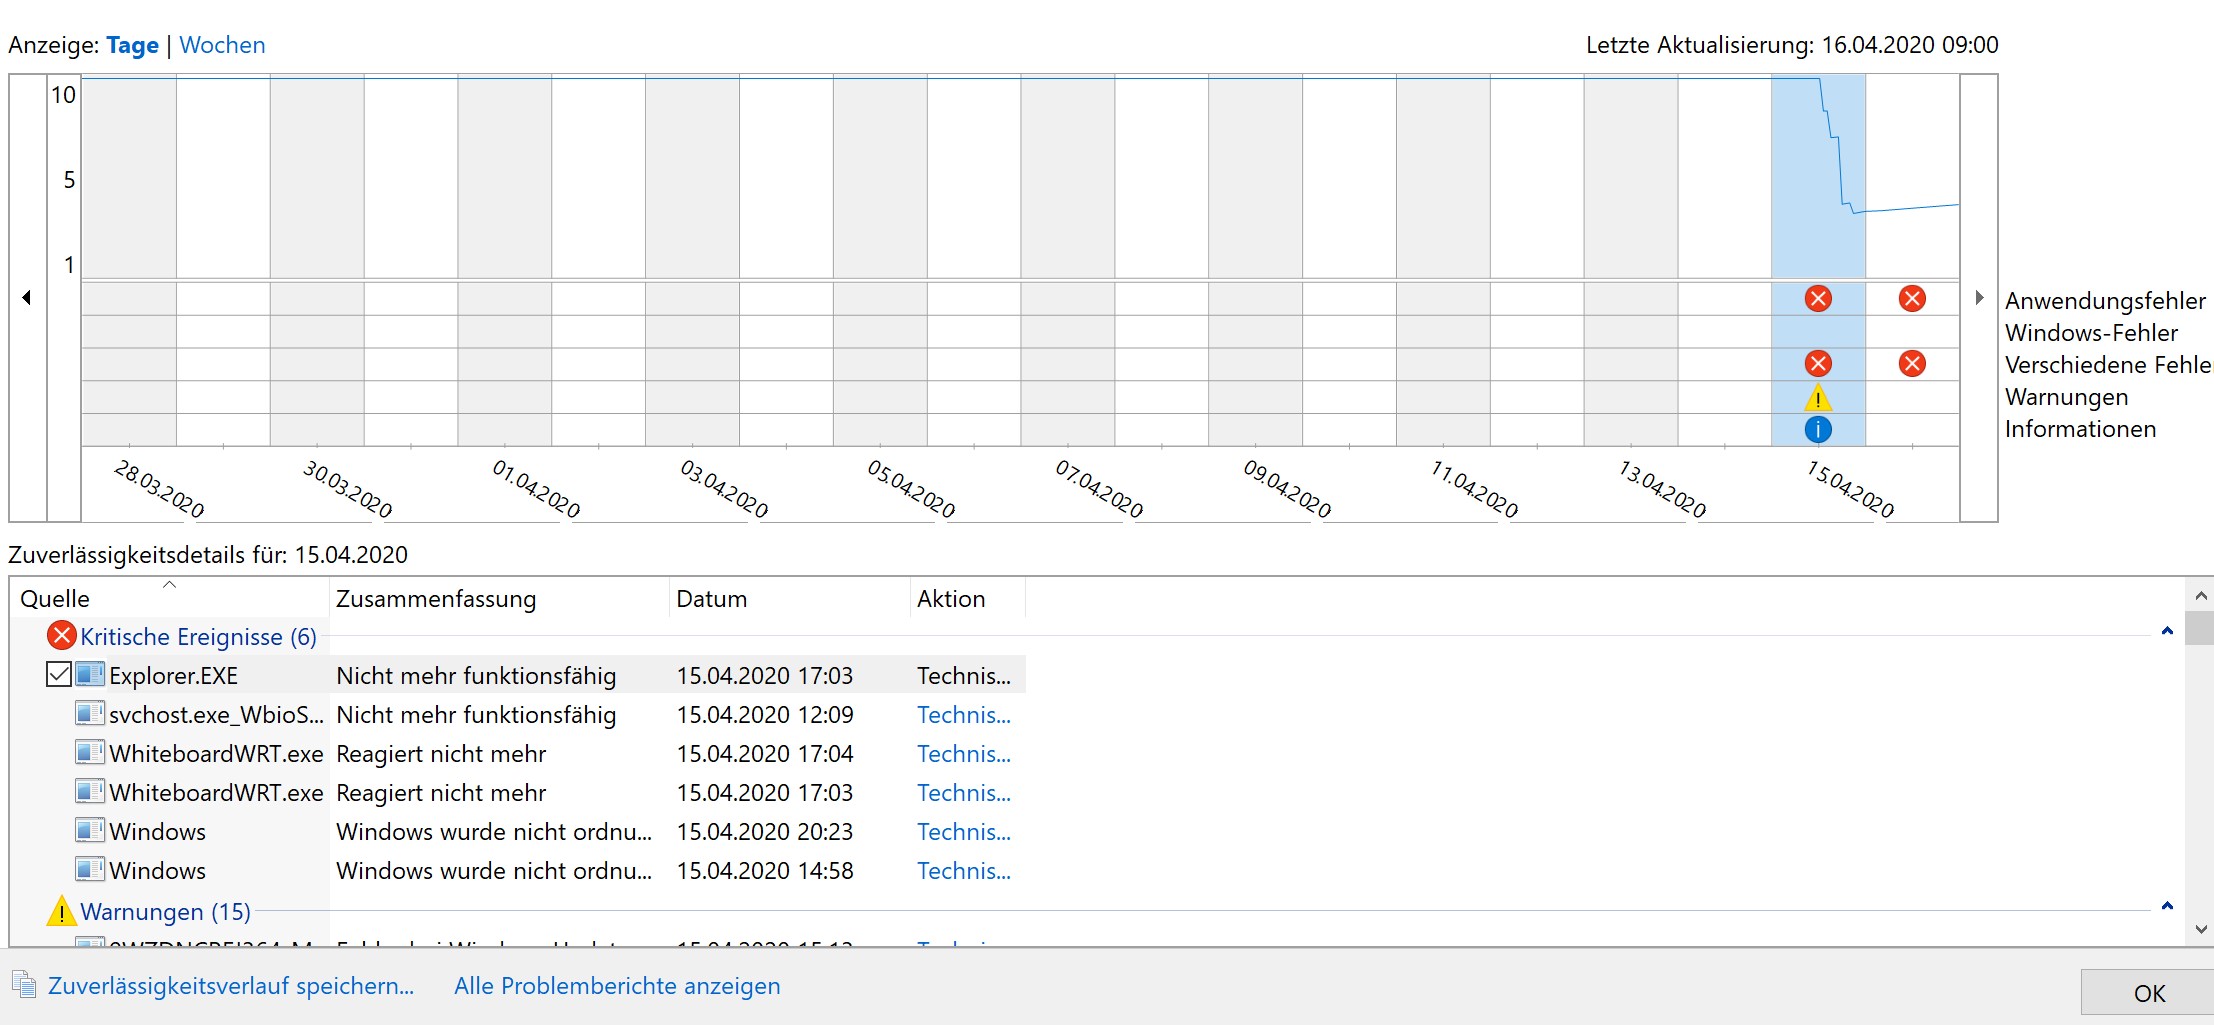Click the details list scrollbar up arrow
Viewport: 2214px width, 1025px height.
2200,596
